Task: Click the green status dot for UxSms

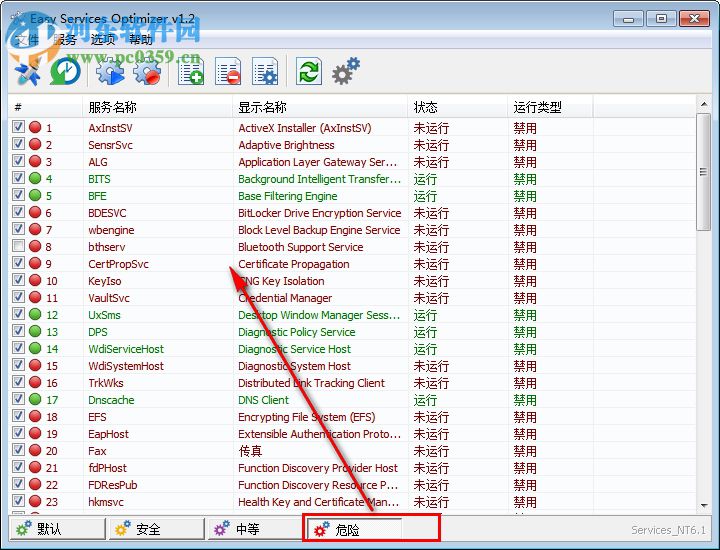Action: click(35, 314)
